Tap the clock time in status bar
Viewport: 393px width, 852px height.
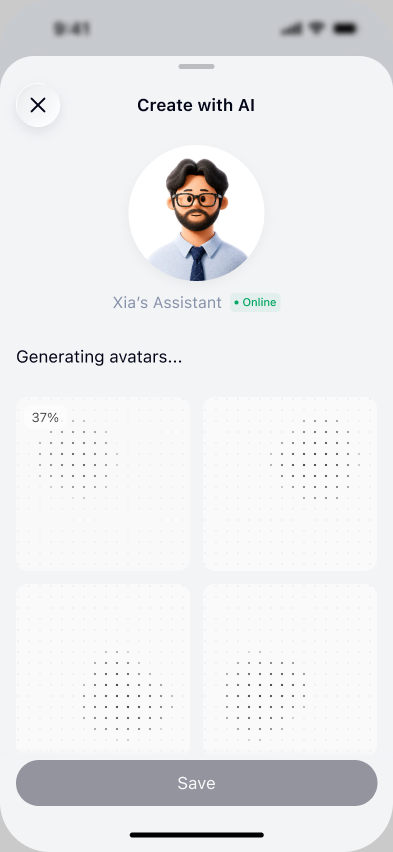coord(72,28)
